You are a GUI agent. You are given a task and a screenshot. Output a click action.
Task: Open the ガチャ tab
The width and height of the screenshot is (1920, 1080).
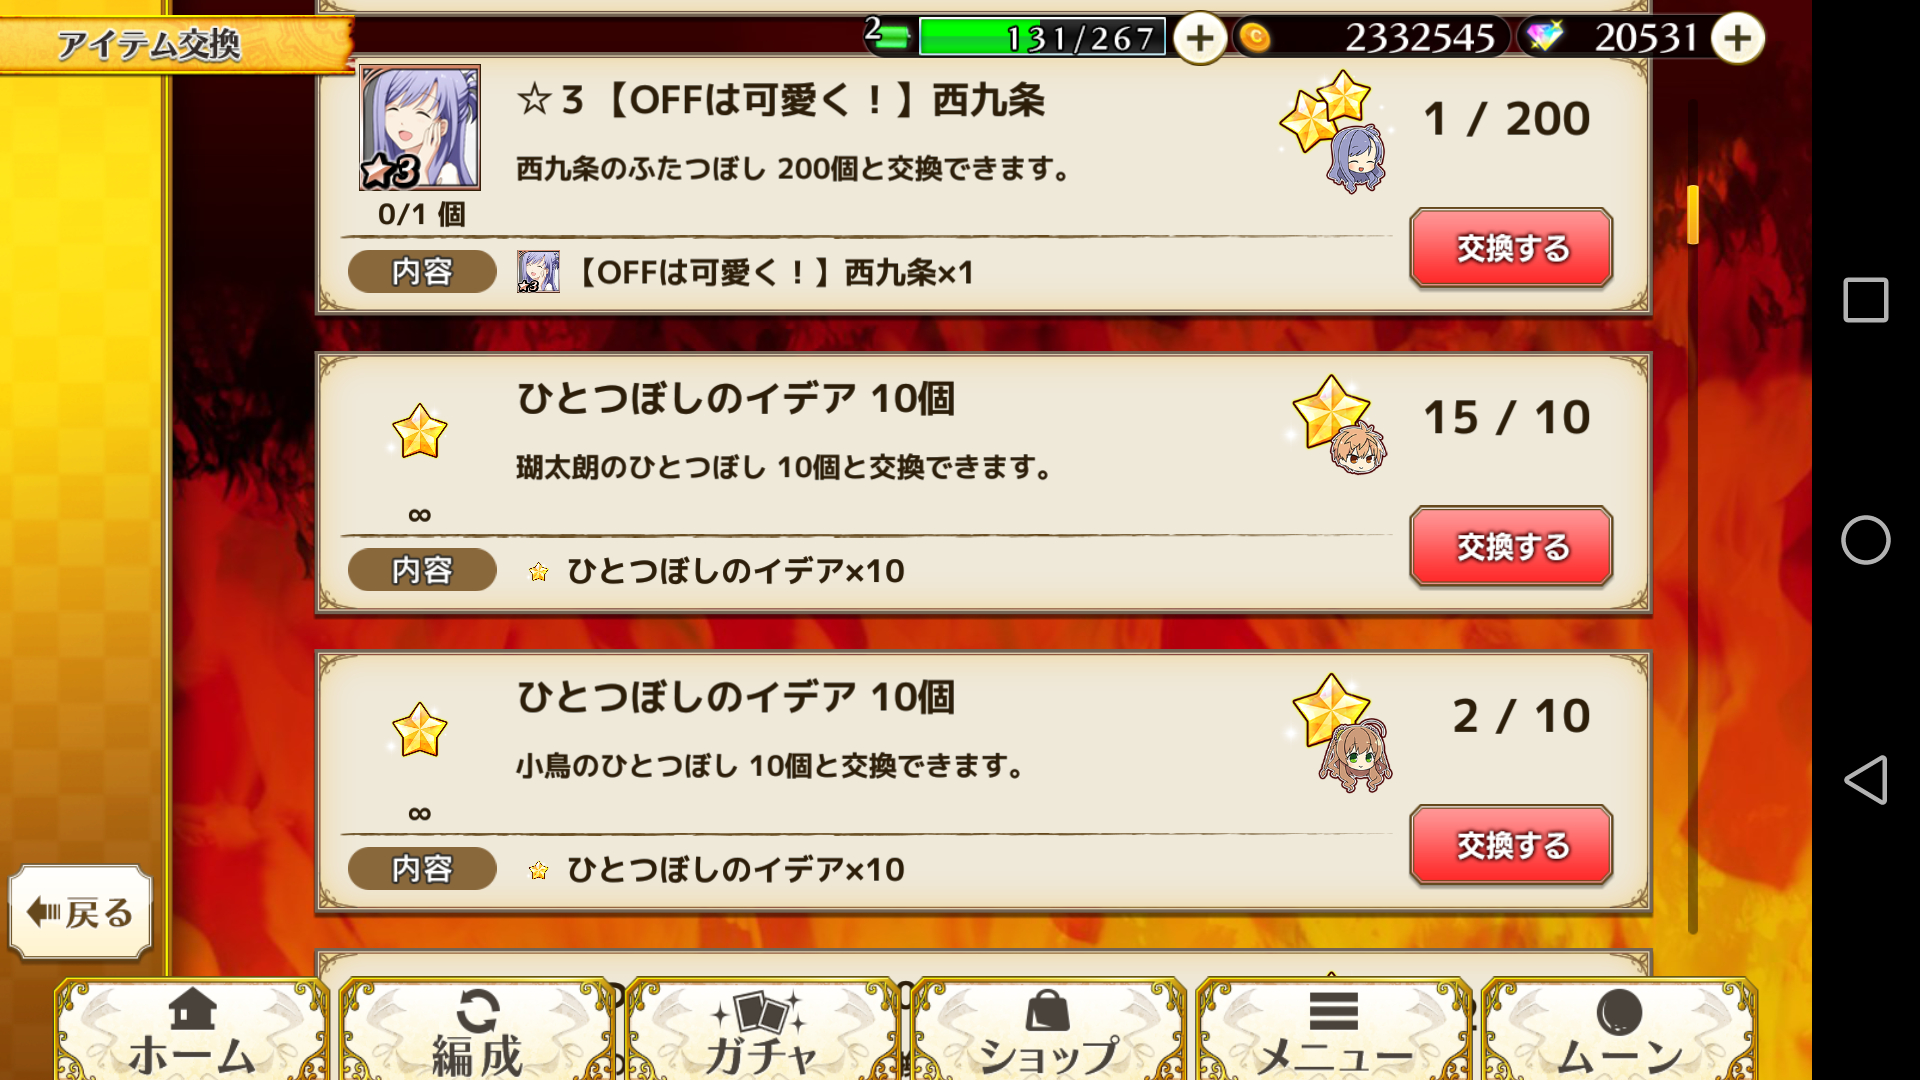[763, 1030]
